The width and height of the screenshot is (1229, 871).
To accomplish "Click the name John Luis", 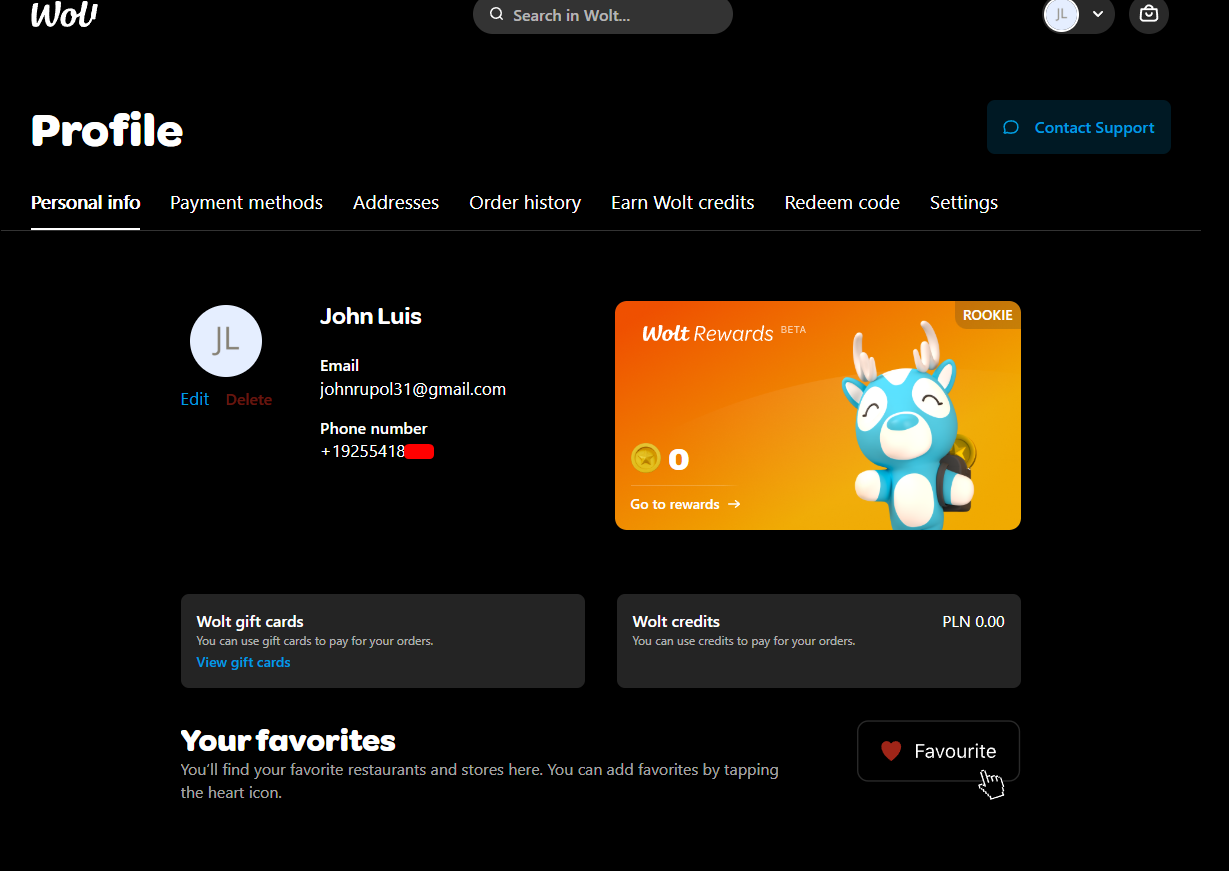I will coord(371,316).
